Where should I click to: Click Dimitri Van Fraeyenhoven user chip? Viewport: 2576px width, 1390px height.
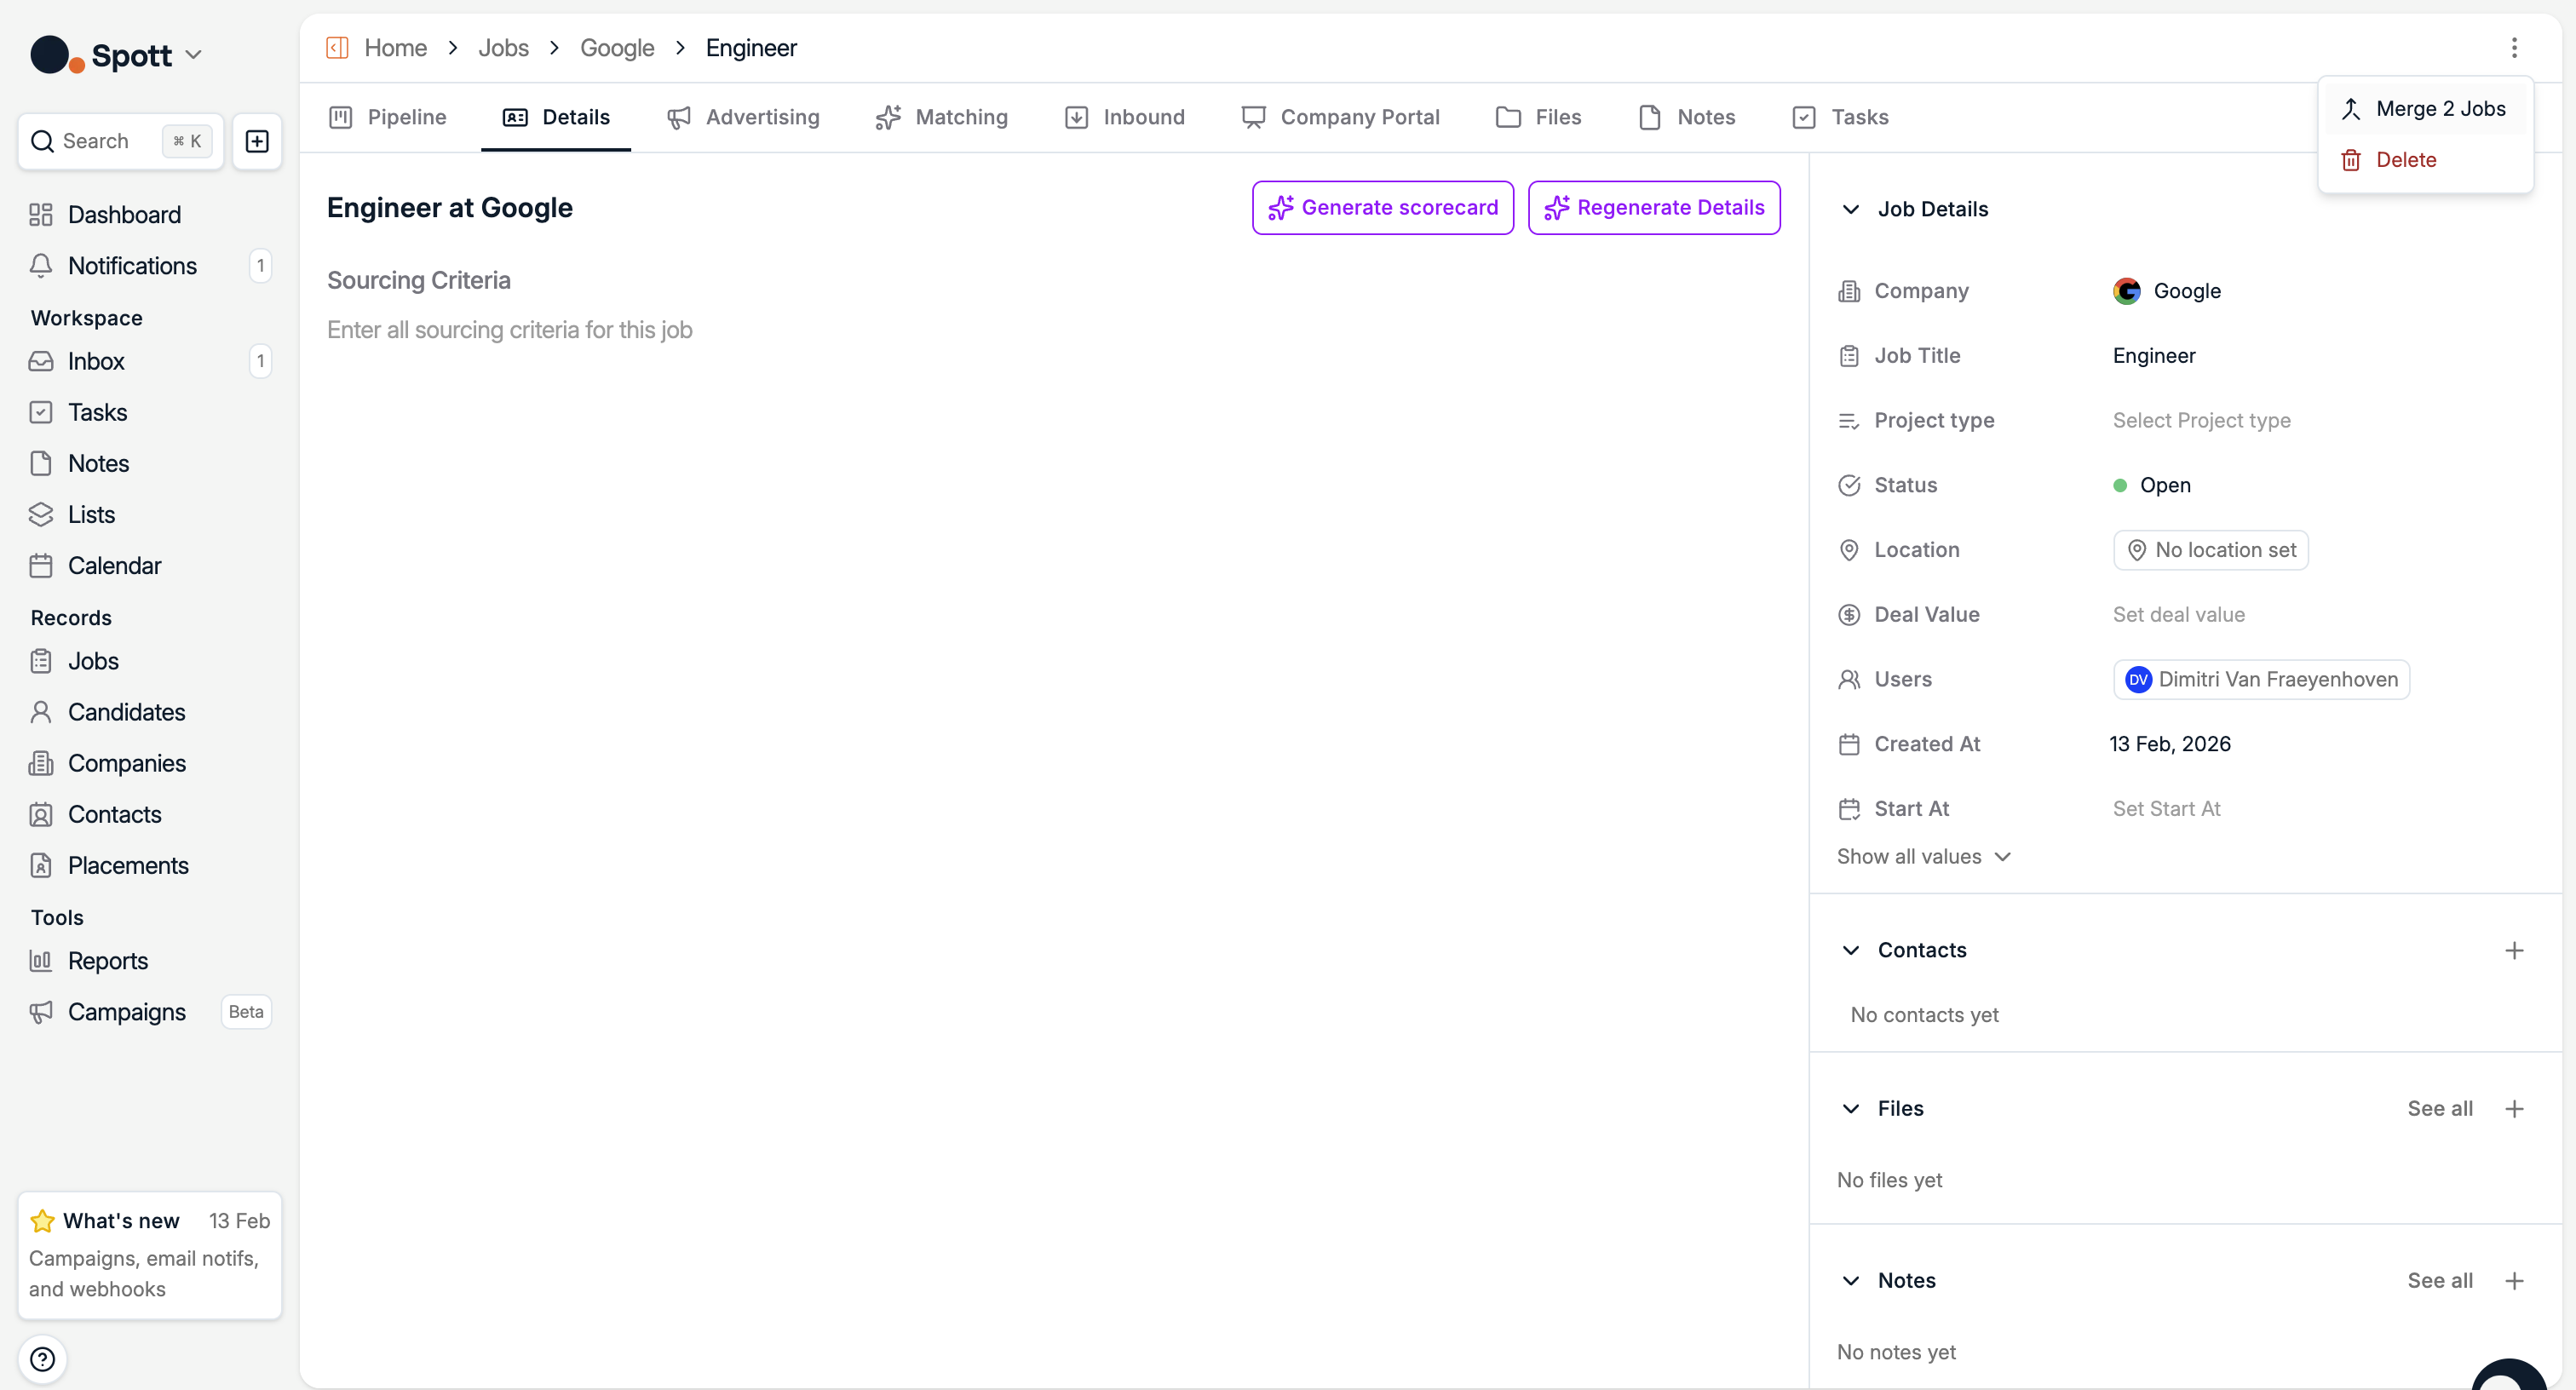click(2261, 679)
